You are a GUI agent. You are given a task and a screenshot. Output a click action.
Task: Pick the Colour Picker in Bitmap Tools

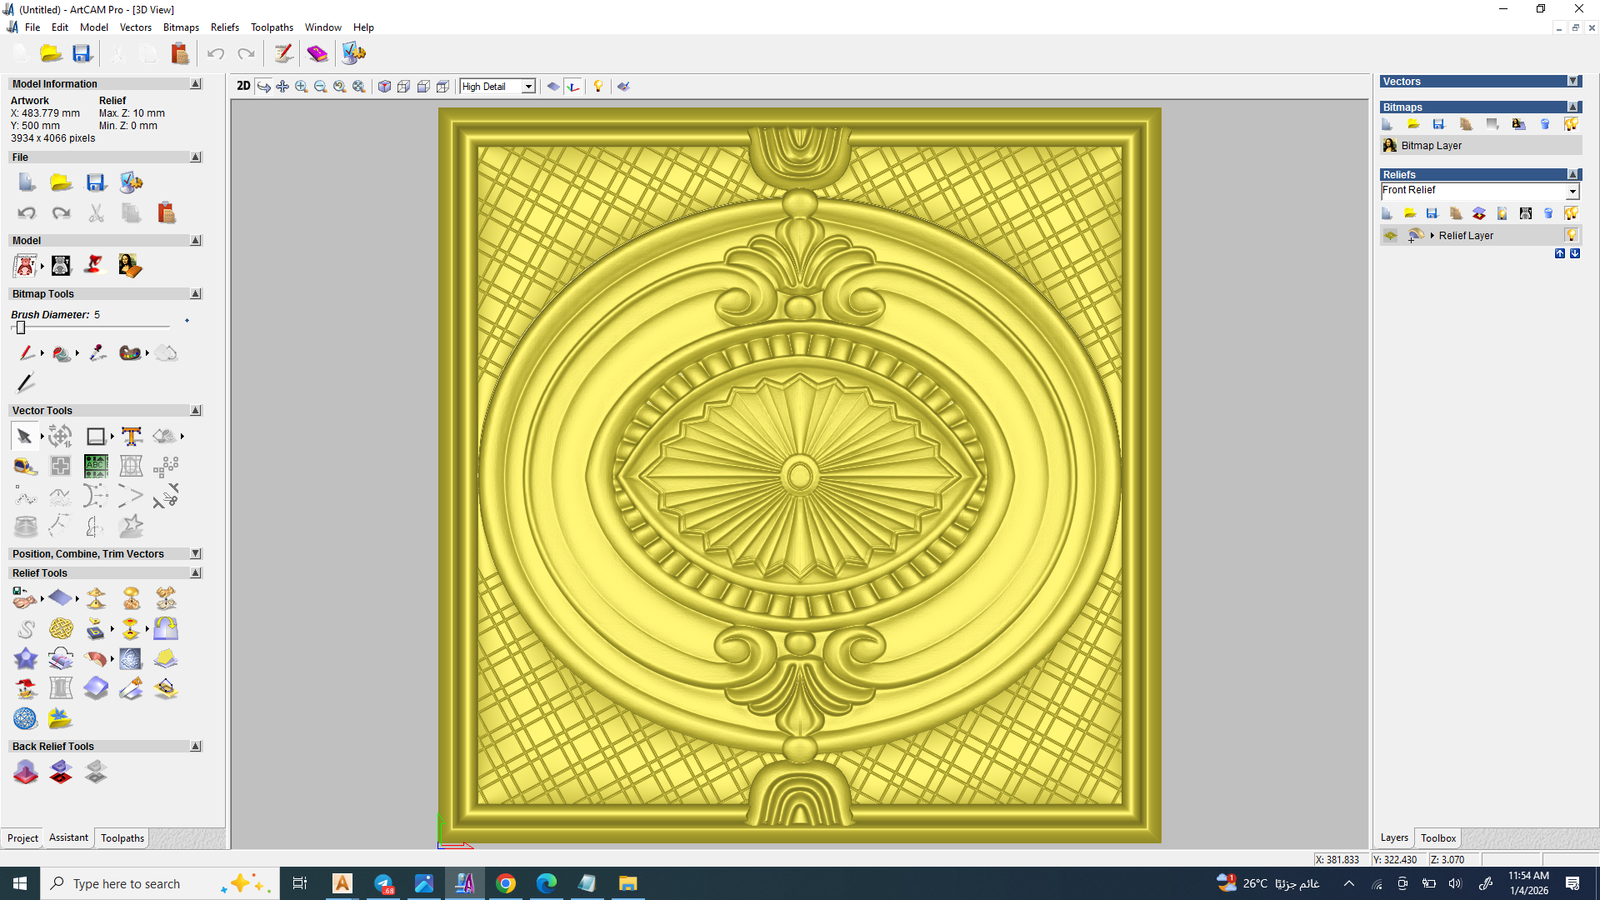coord(97,352)
